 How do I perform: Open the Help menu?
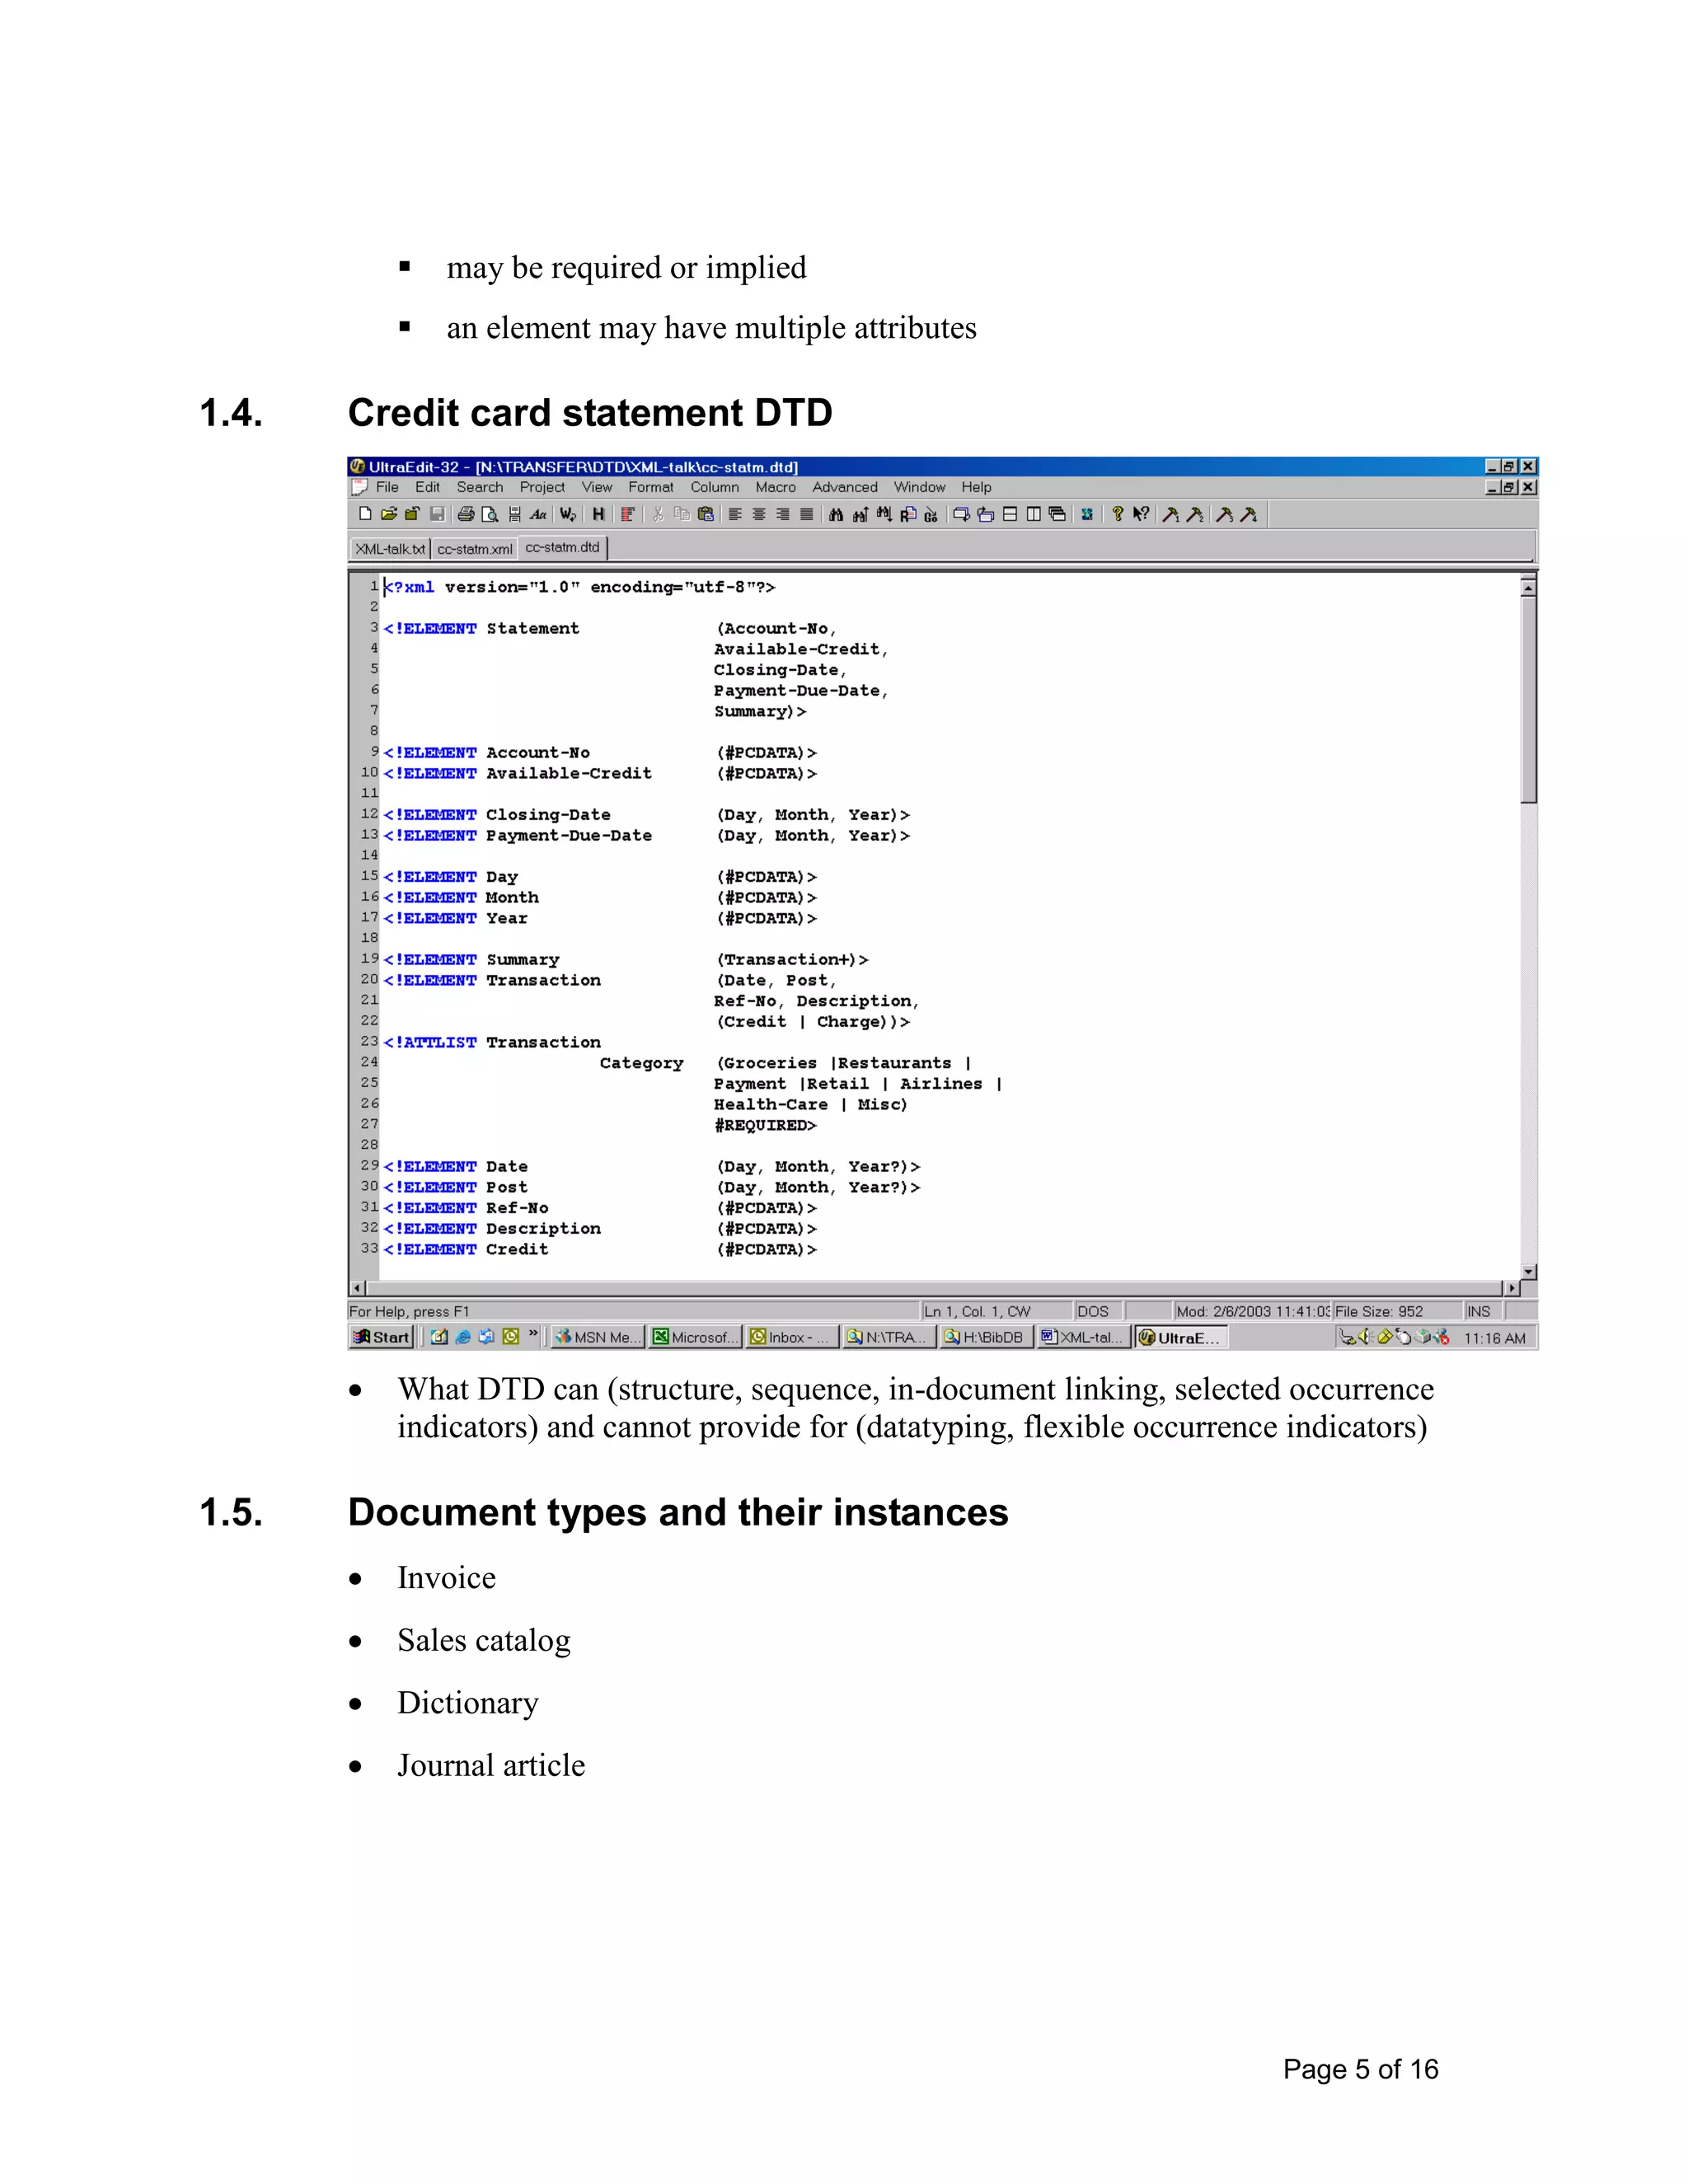(x=977, y=487)
